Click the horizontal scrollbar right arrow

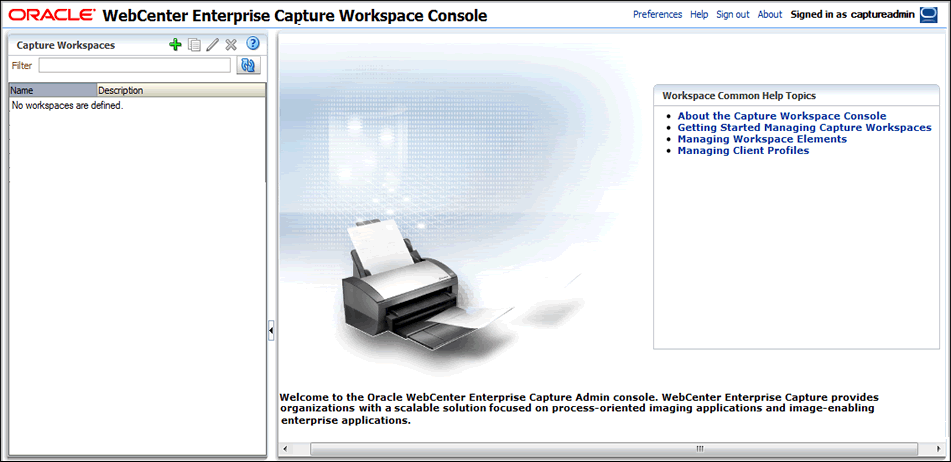pyautogui.click(x=938, y=449)
